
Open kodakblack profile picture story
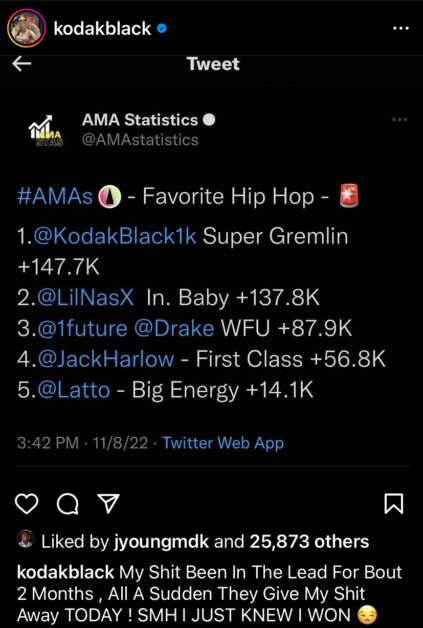[26, 28]
